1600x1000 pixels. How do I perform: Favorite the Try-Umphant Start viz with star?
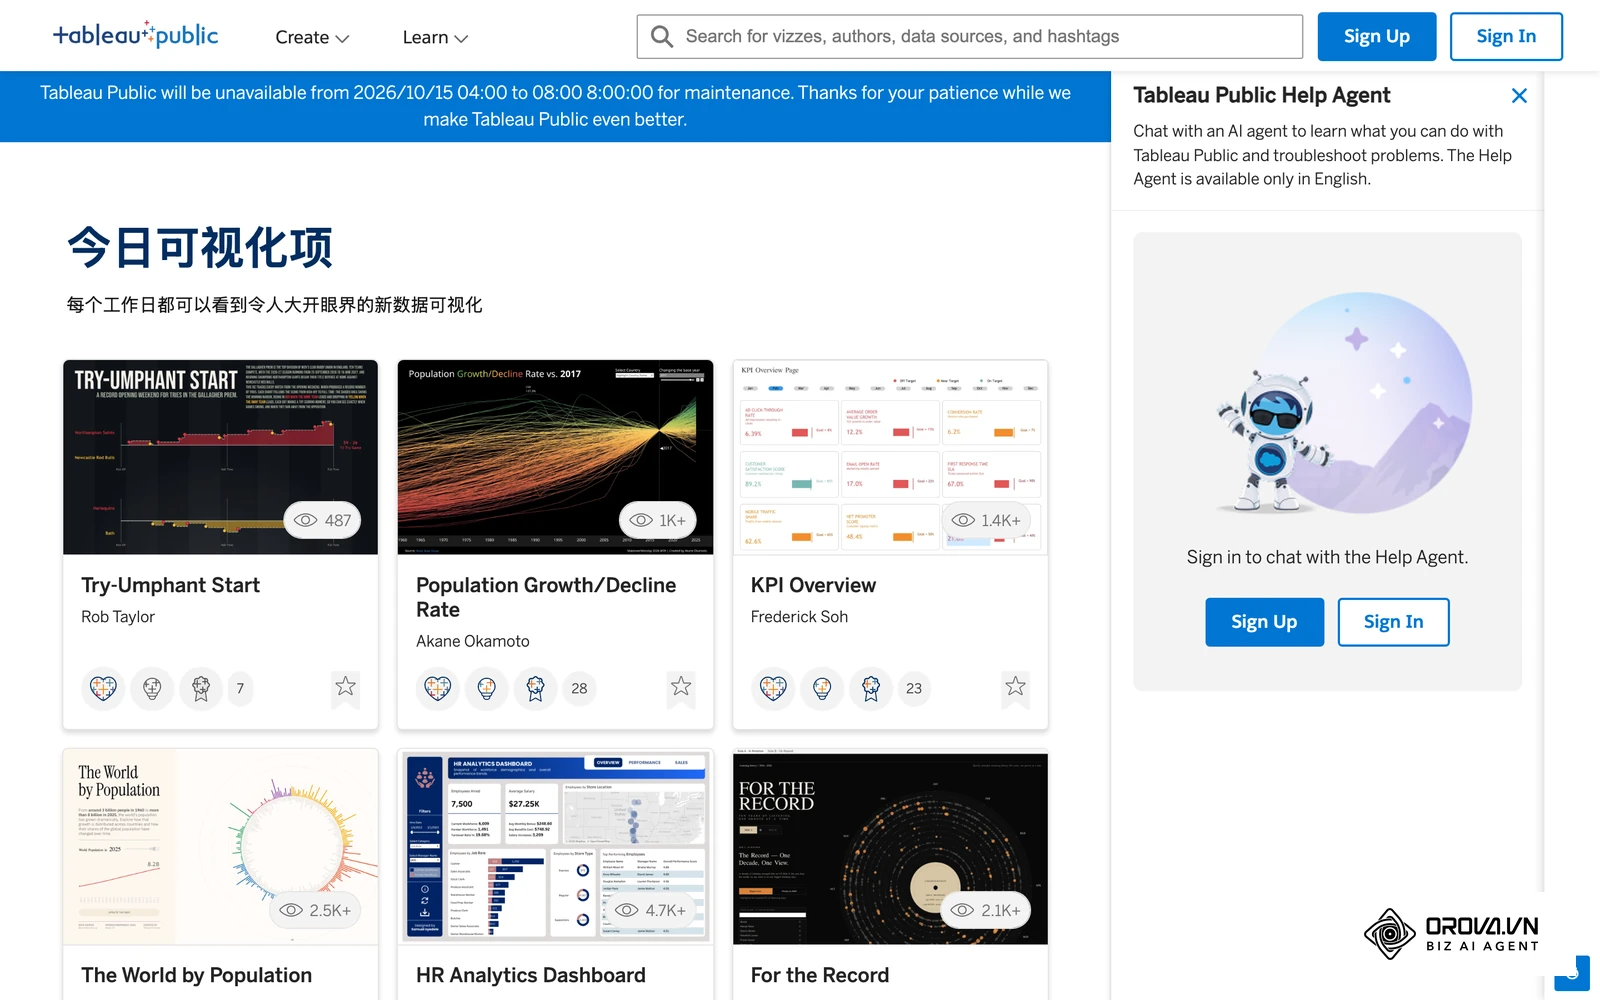tap(345, 686)
